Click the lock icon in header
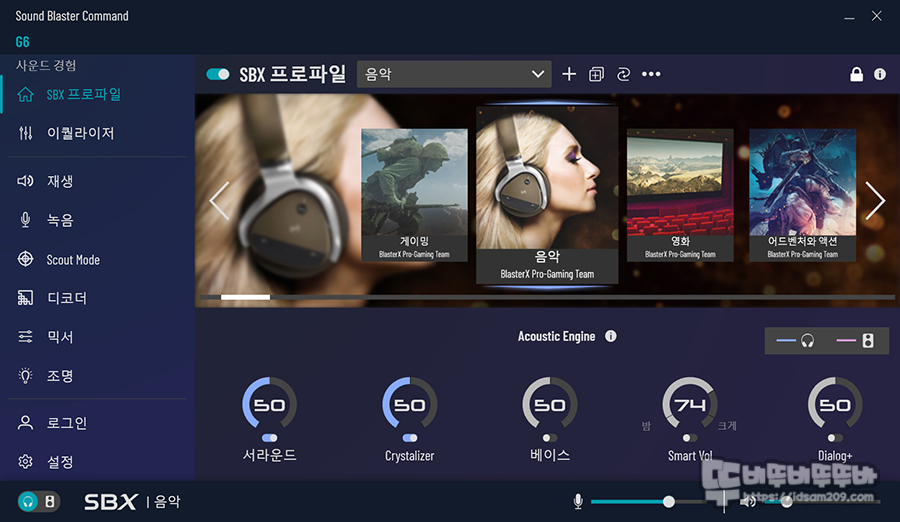The width and height of the screenshot is (900, 522). click(x=856, y=74)
